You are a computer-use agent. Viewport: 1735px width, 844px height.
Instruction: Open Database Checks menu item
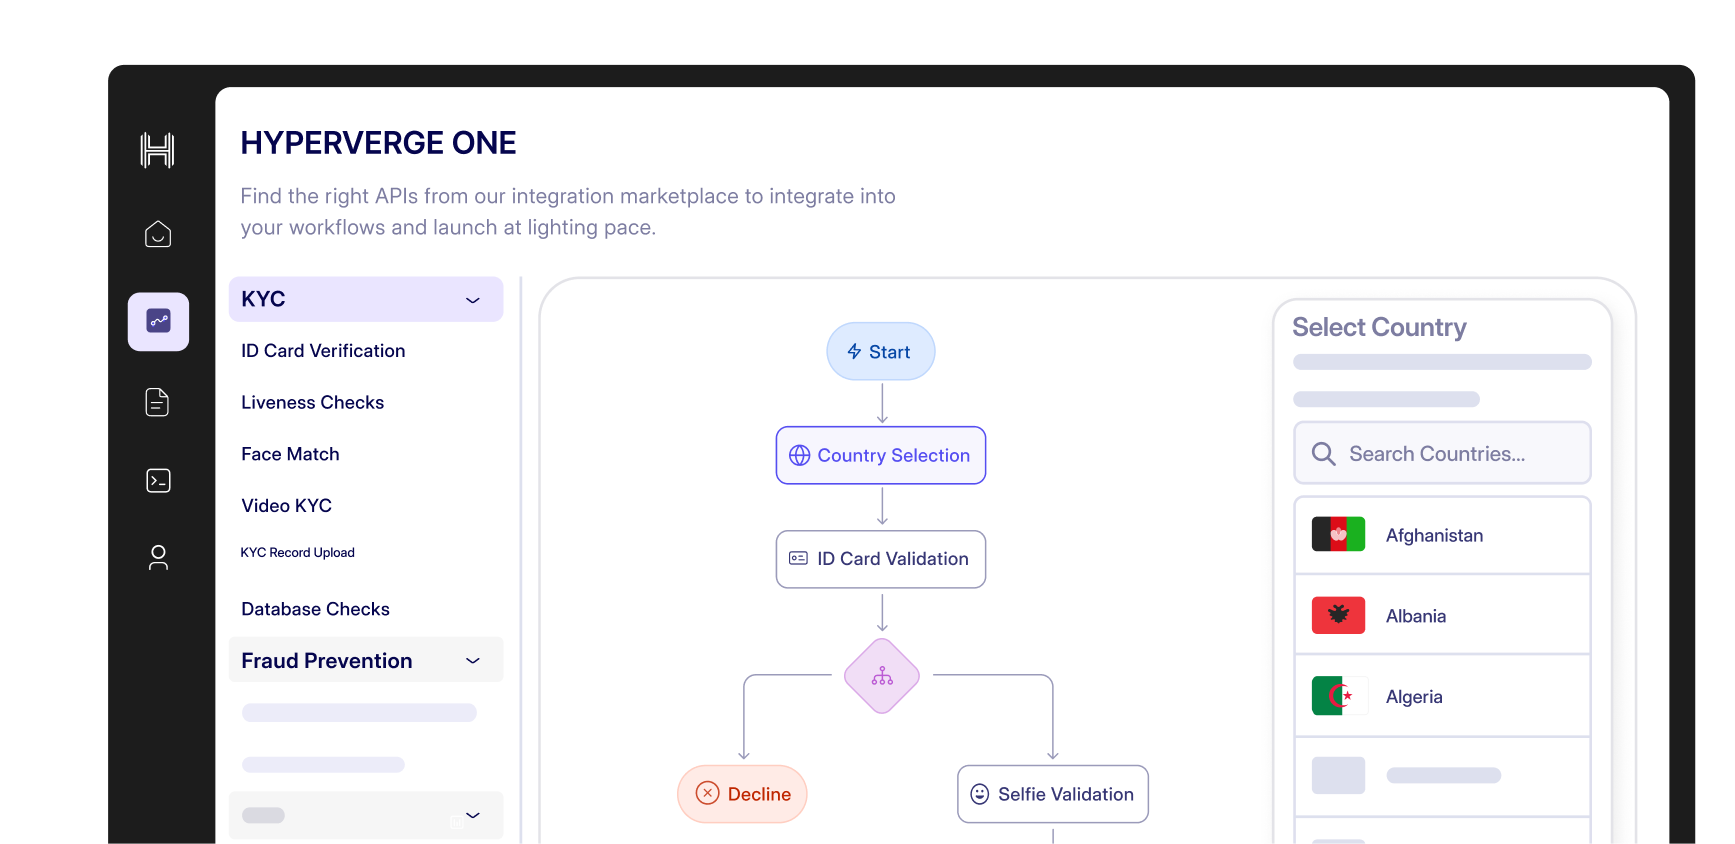(315, 609)
